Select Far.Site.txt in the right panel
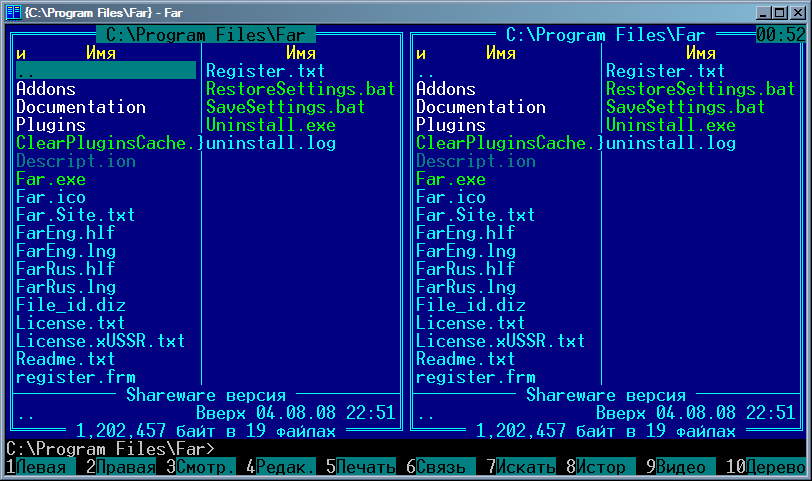This screenshot has height=481, width=812. pyautogui.click(x=475, y=215)
